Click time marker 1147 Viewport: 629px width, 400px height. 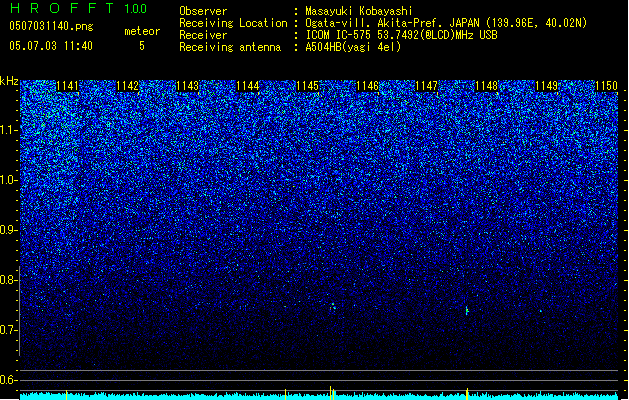pos(426,86)
